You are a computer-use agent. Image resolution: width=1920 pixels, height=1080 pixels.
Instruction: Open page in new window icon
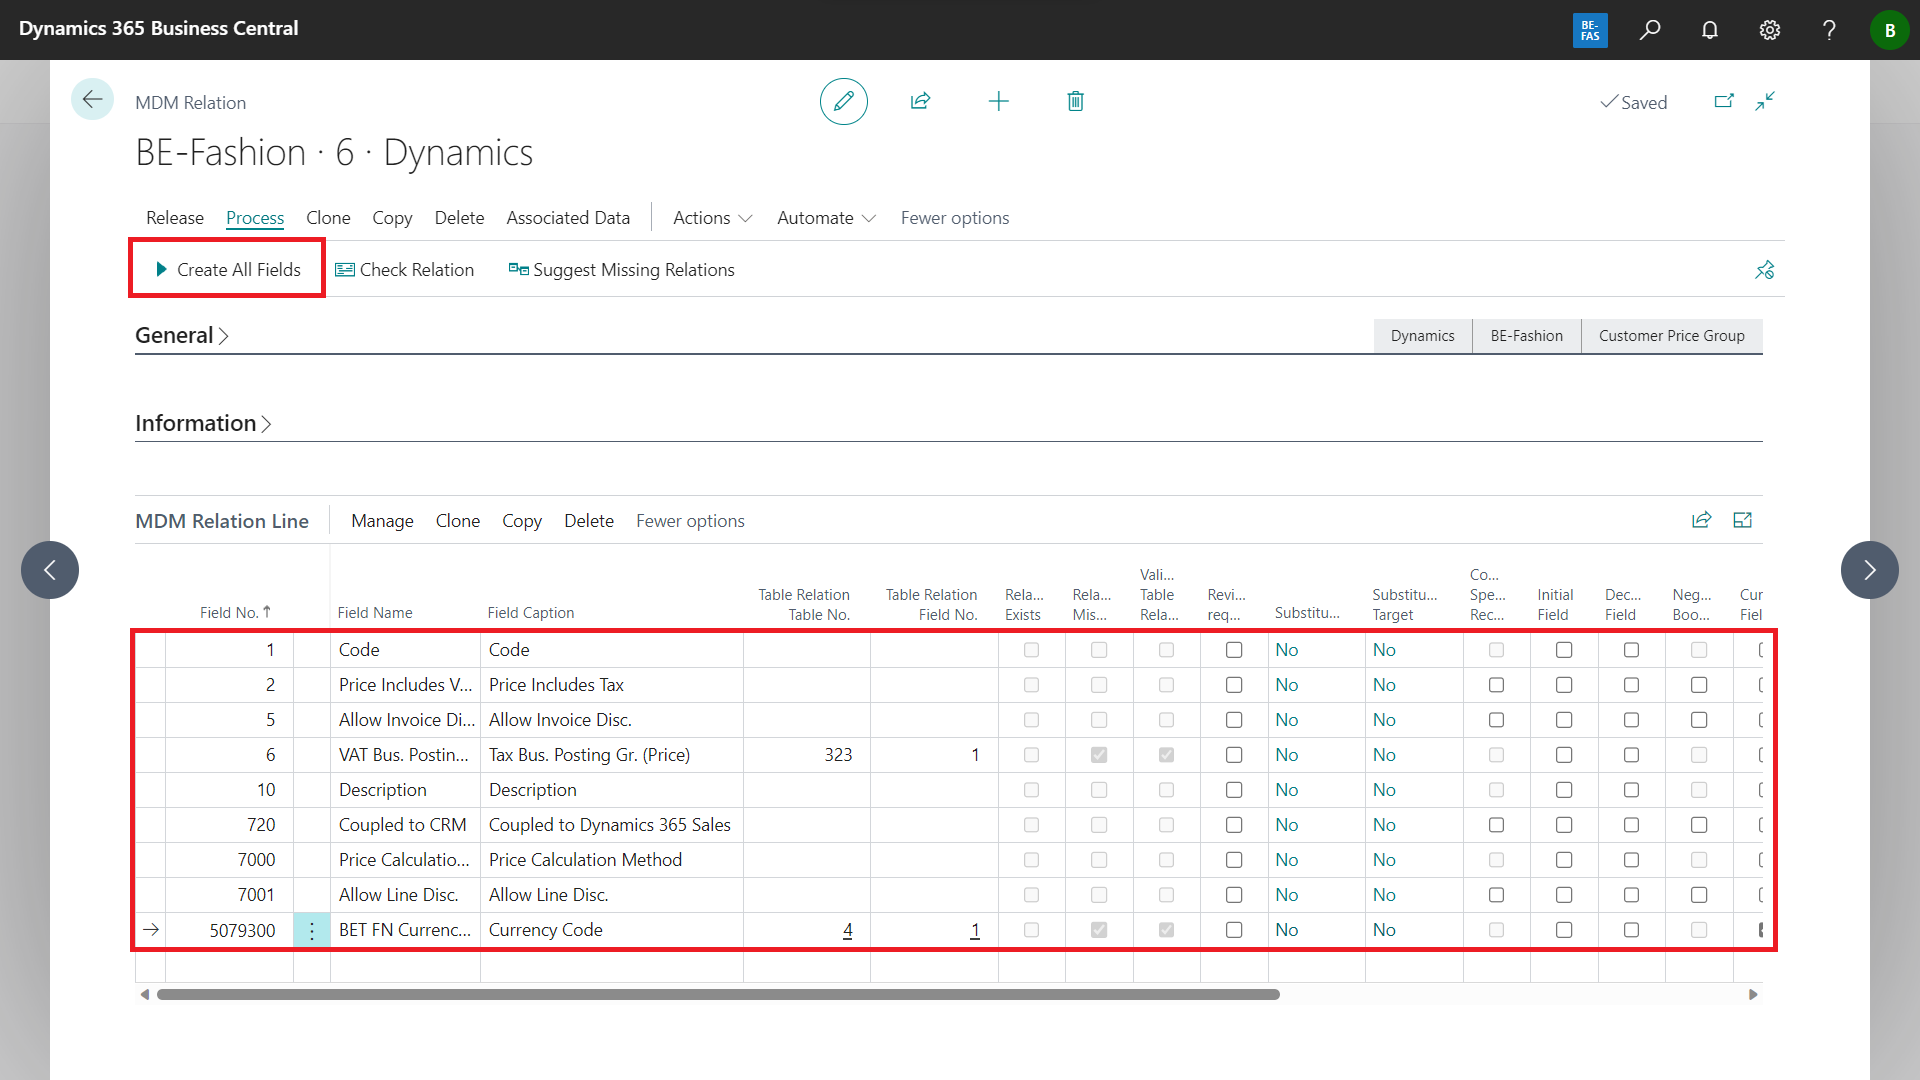[1724, 101]
